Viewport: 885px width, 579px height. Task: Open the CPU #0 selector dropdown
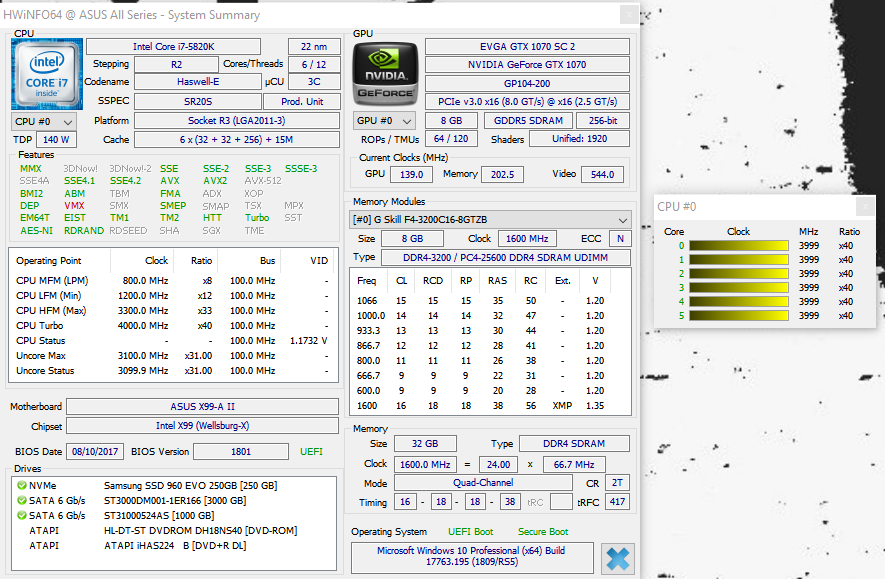point(43,121)
